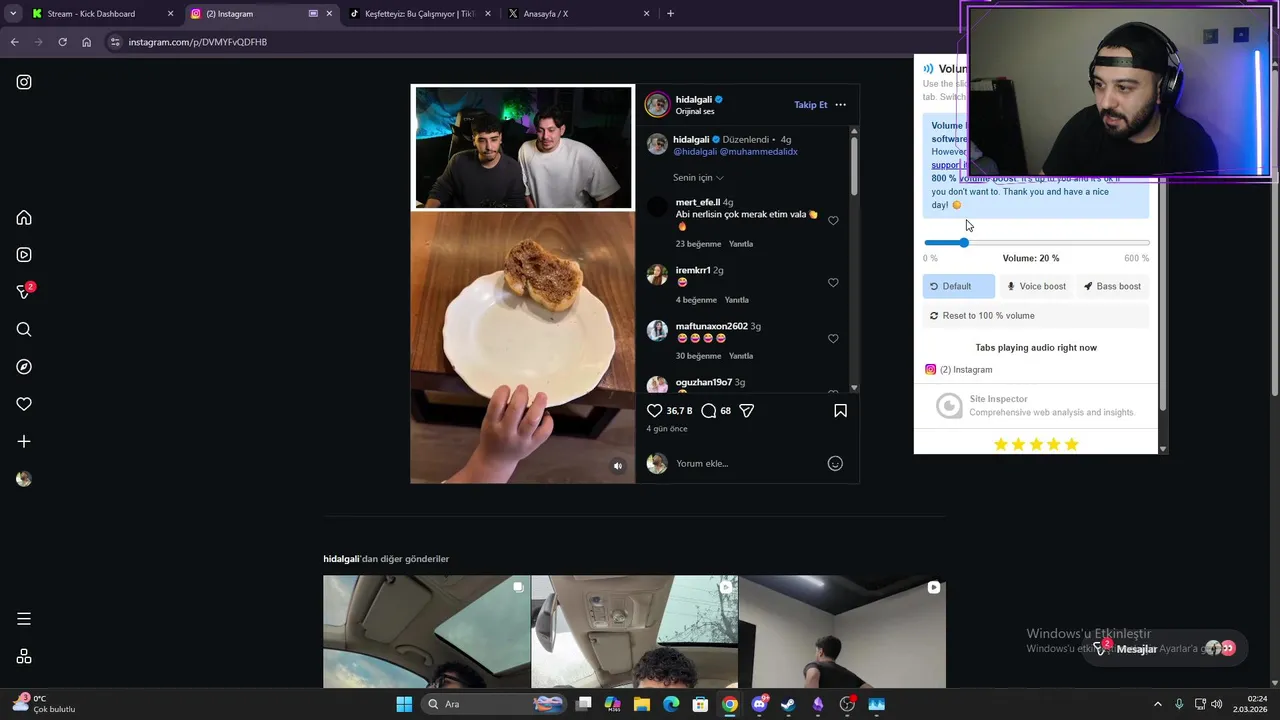Go back in Chrome
The height and width of the screenshot is (720, 1280).
pyautogui.click(x=14, y=42)
